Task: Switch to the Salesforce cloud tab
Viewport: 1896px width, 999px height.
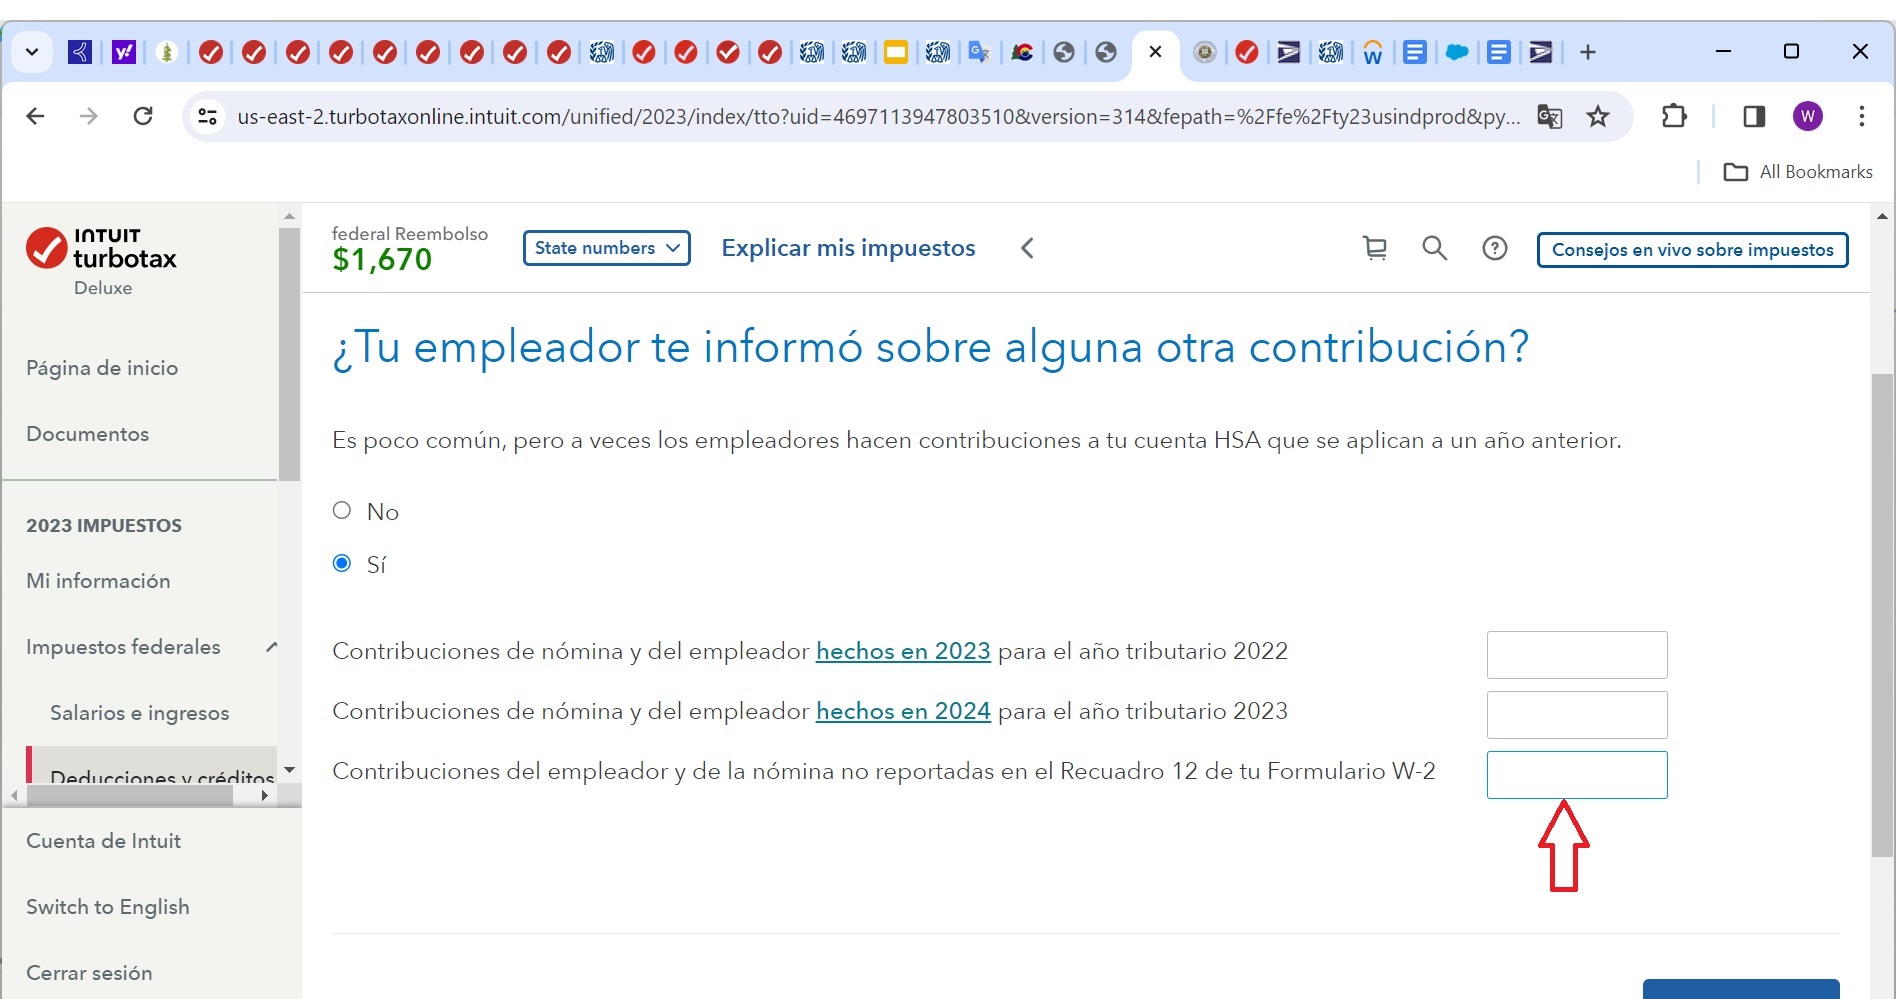Action: click(x=1457, y=52)
